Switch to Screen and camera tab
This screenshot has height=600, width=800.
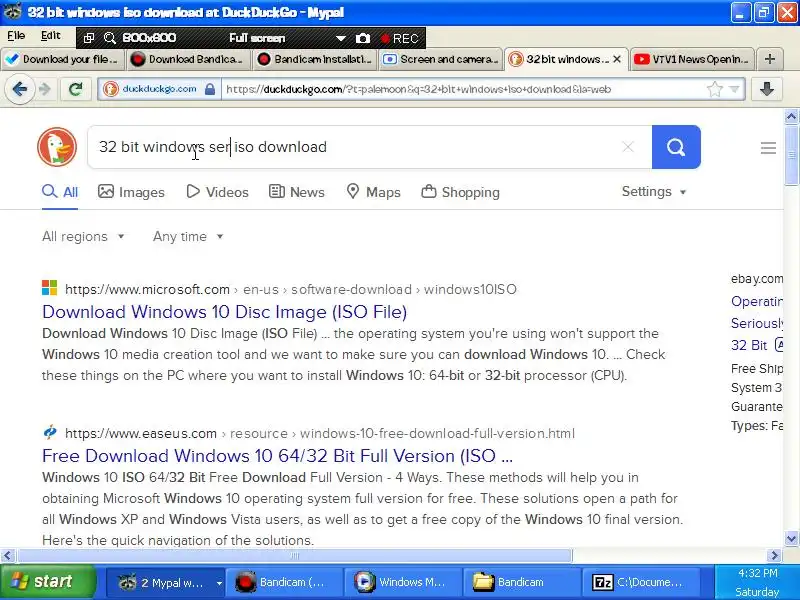[440, 59]
